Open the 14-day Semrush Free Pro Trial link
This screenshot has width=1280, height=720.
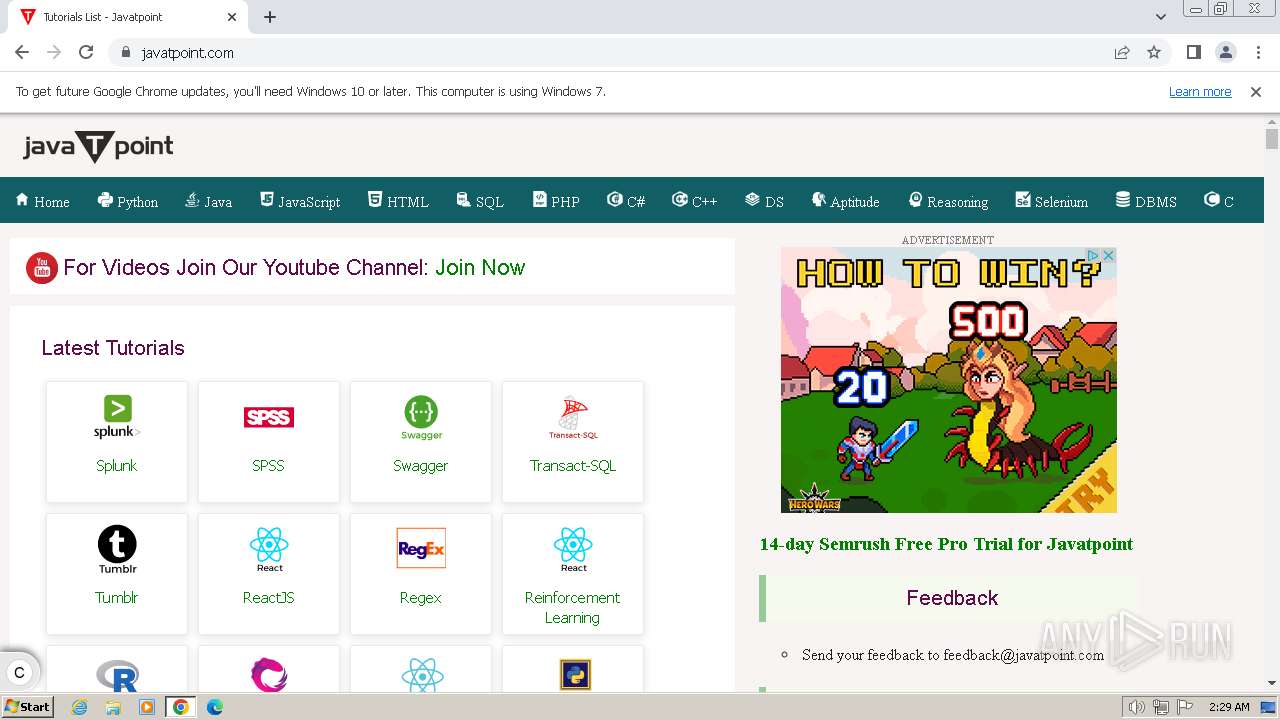(x=946, y=544)
